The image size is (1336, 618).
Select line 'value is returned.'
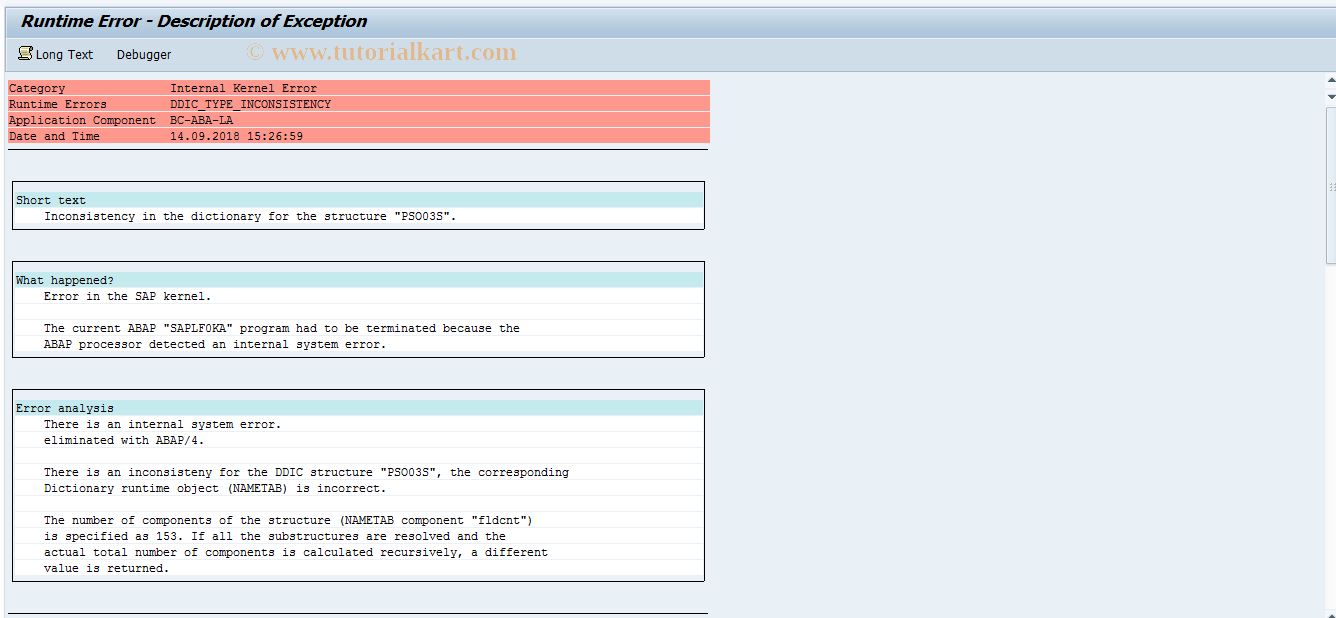pyautogui.click(x=106, y=568)
